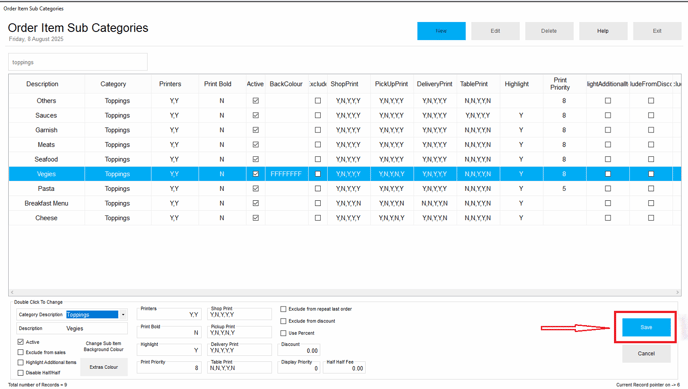Viewport: 688px width, 389px height.
Task: Click the New button
Action: (x=441, y=31)
